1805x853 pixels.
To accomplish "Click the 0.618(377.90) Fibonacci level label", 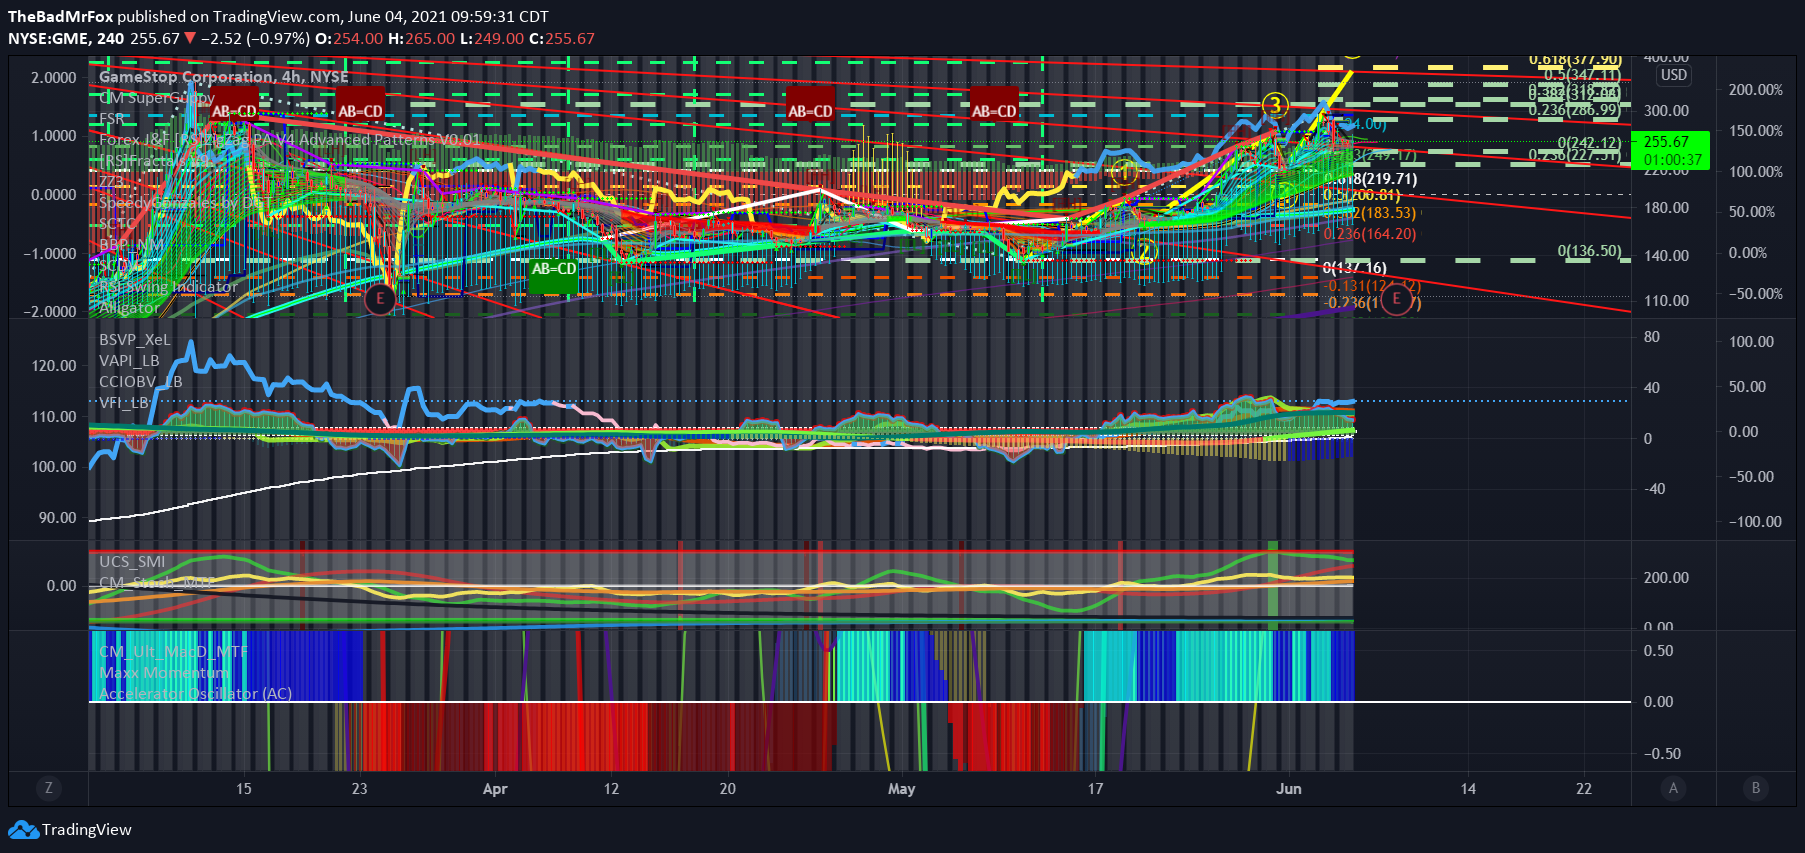I will tap(1575, 60).
